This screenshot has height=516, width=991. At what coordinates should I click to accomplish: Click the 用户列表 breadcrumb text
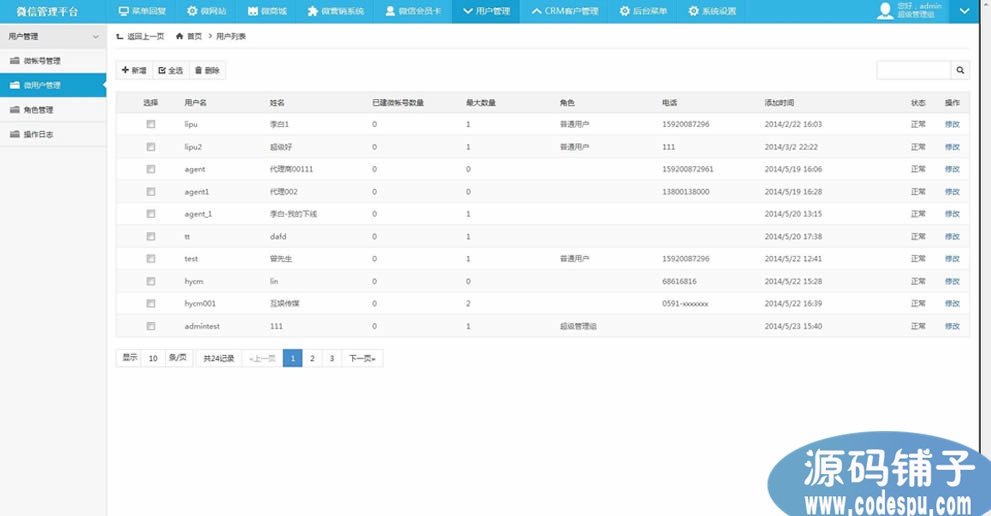click(x=231, y=37)
